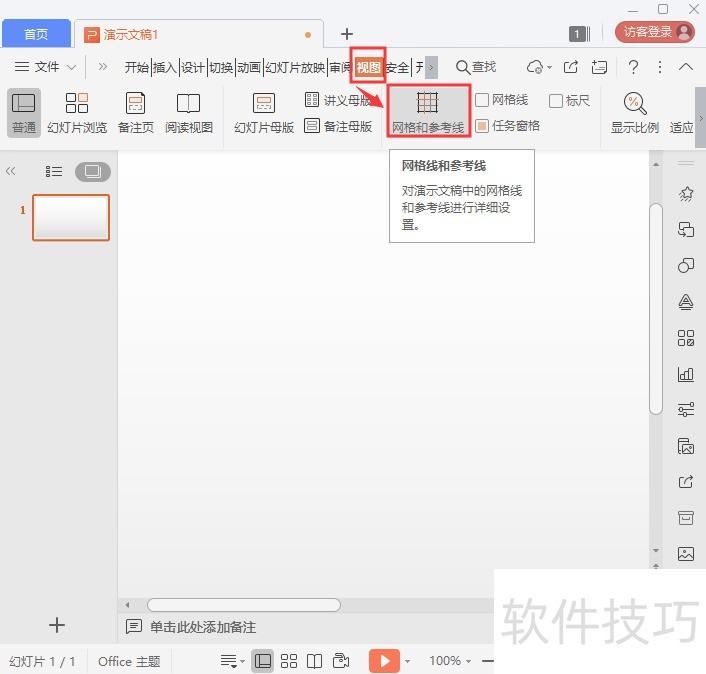Open Reading View (阅读视图)
The height and width of the screenshot is (674, 706).
point(189,113)
